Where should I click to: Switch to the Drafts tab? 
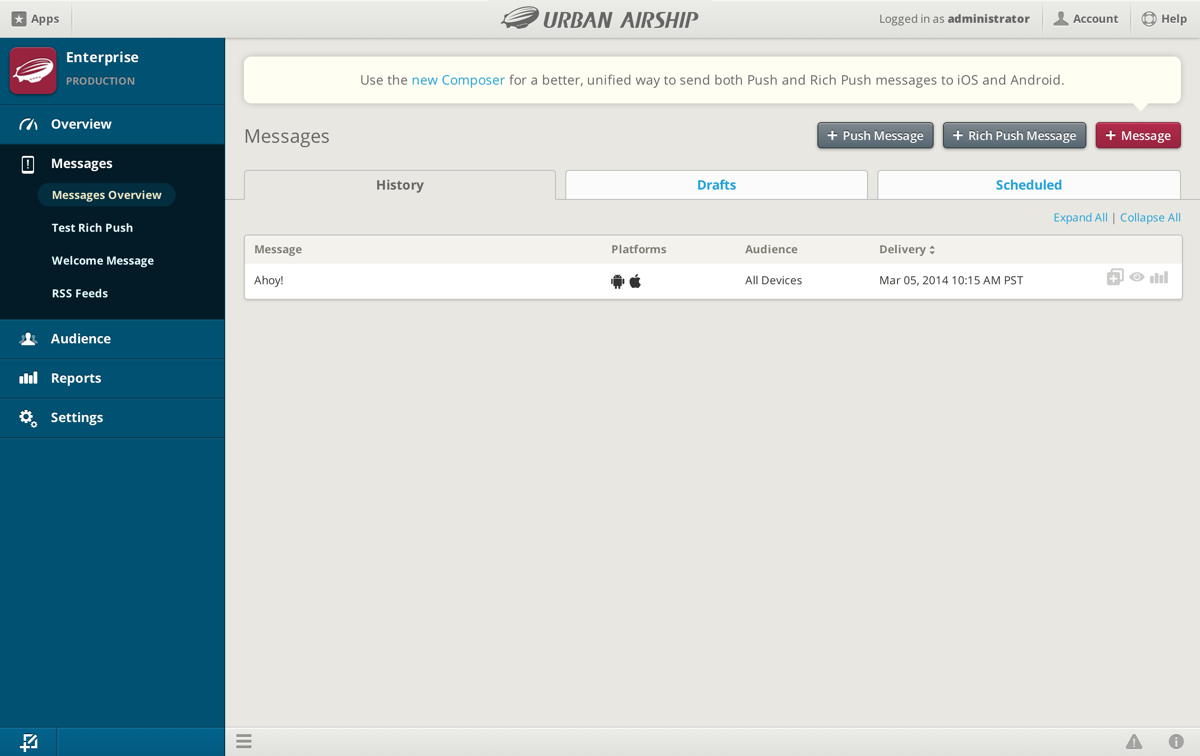click(x=717, y=185)
